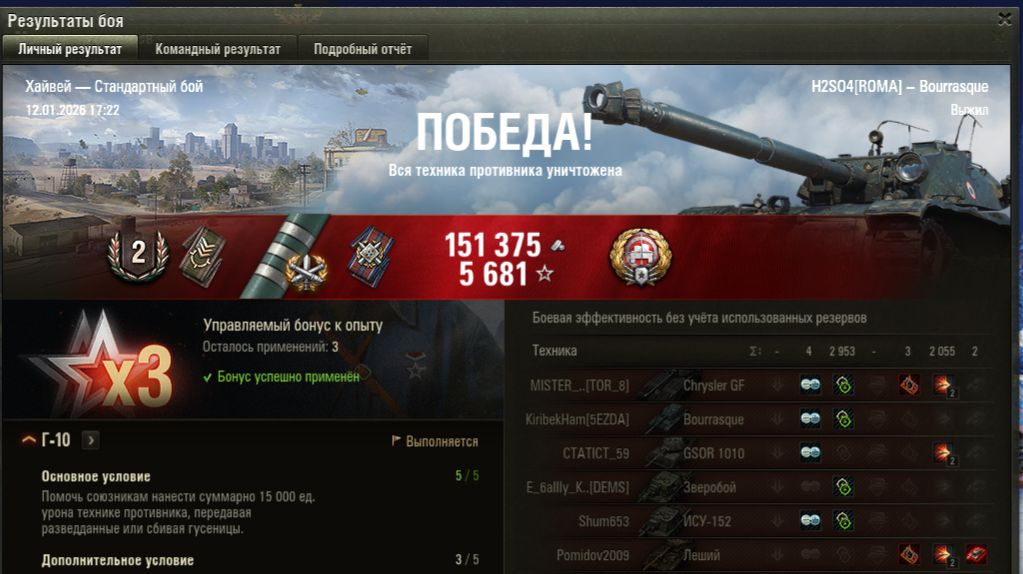Select the Личный результат tab
This screenshot has width=1023, height=574.
[70, 49]
